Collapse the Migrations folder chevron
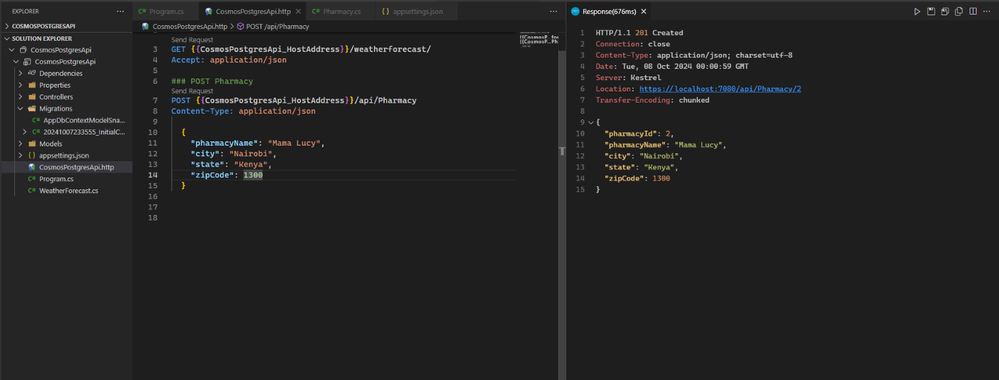This screenshot has width=999, height=380. [x=21, y=108]
